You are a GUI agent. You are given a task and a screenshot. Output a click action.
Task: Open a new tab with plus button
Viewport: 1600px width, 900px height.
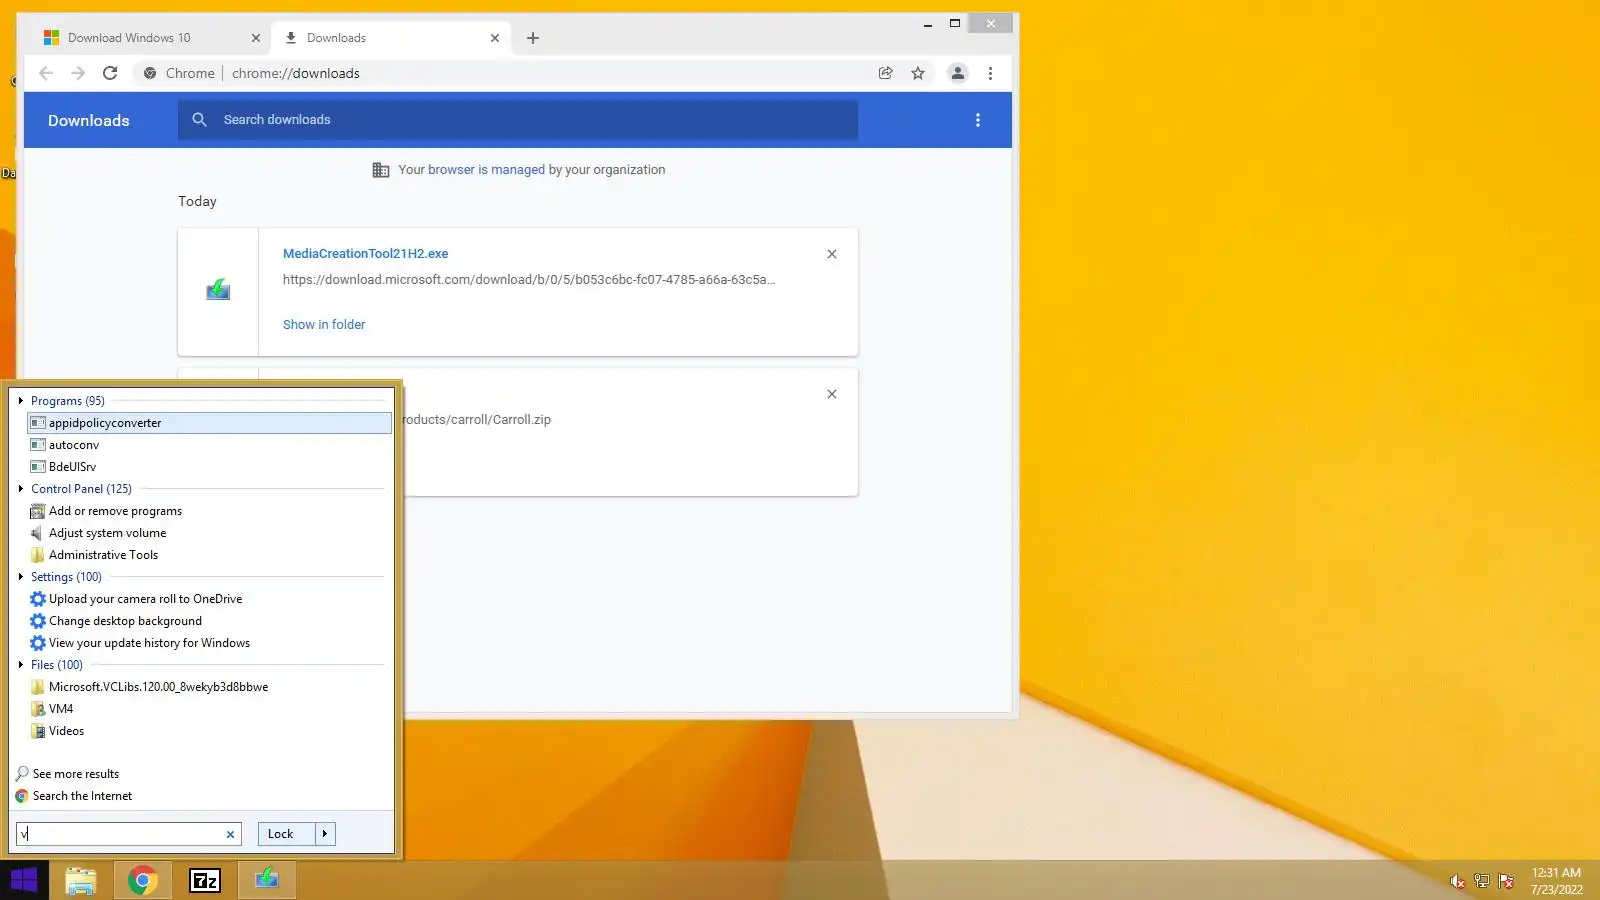[x=533, y=38]
